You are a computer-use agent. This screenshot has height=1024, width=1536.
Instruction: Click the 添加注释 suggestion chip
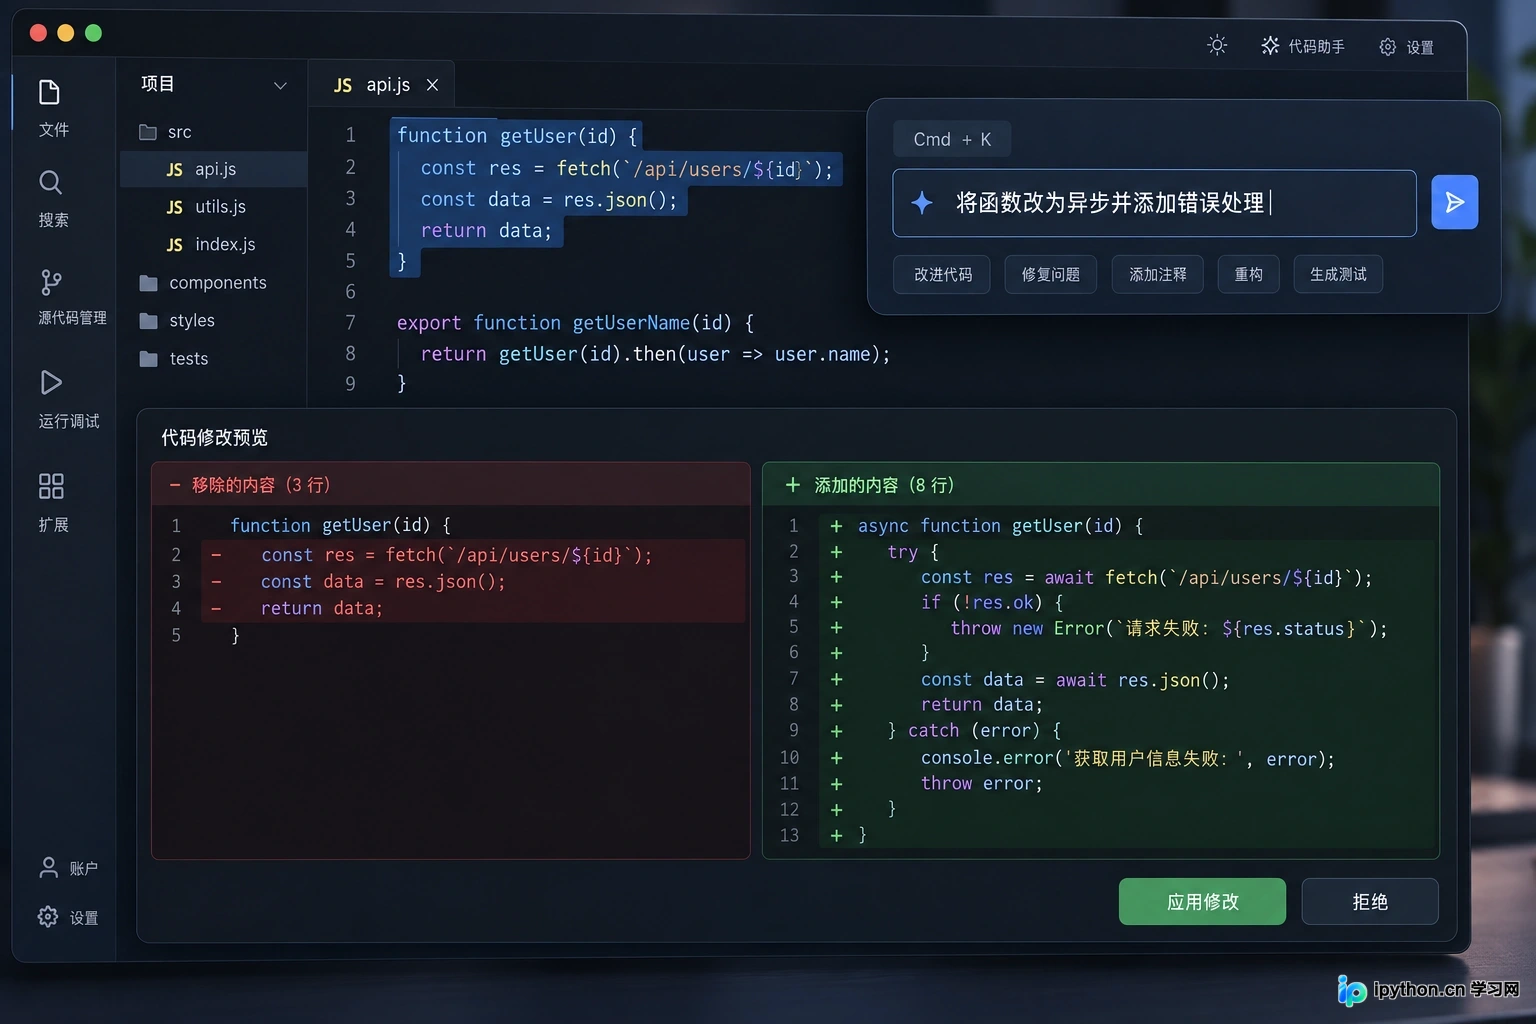1158,274
